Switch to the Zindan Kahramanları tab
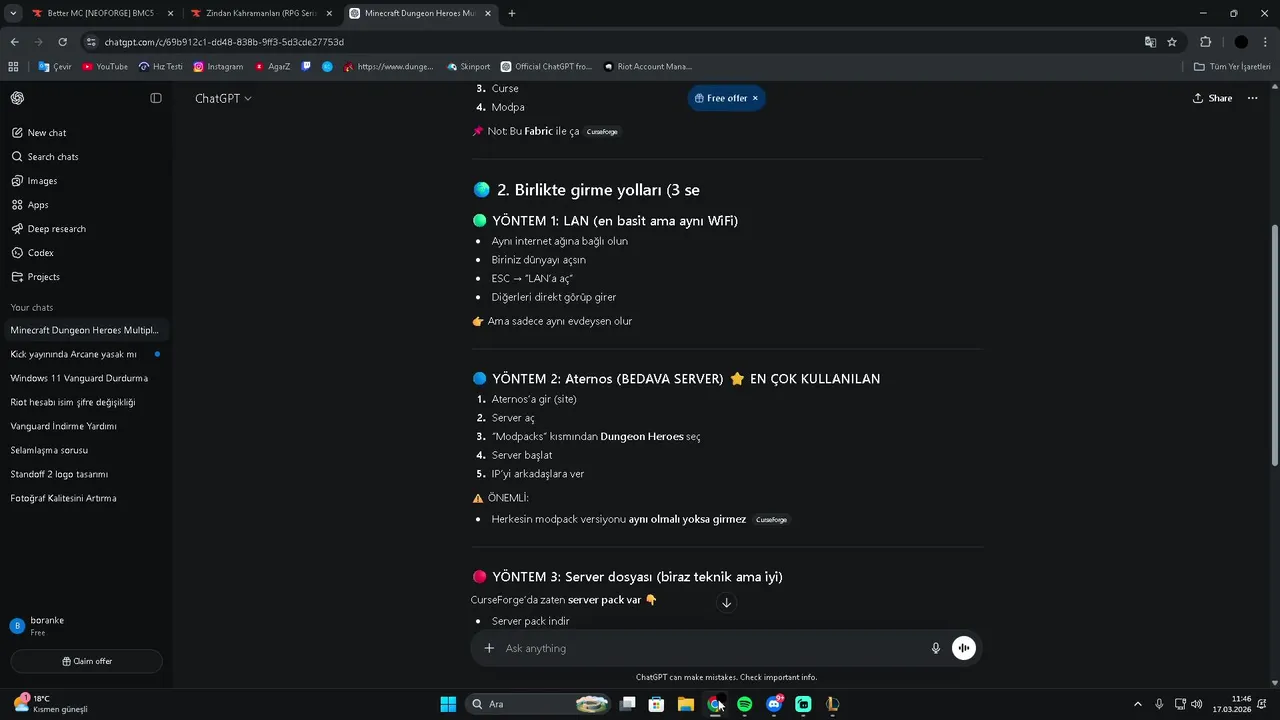 click(x=262, y=13)
